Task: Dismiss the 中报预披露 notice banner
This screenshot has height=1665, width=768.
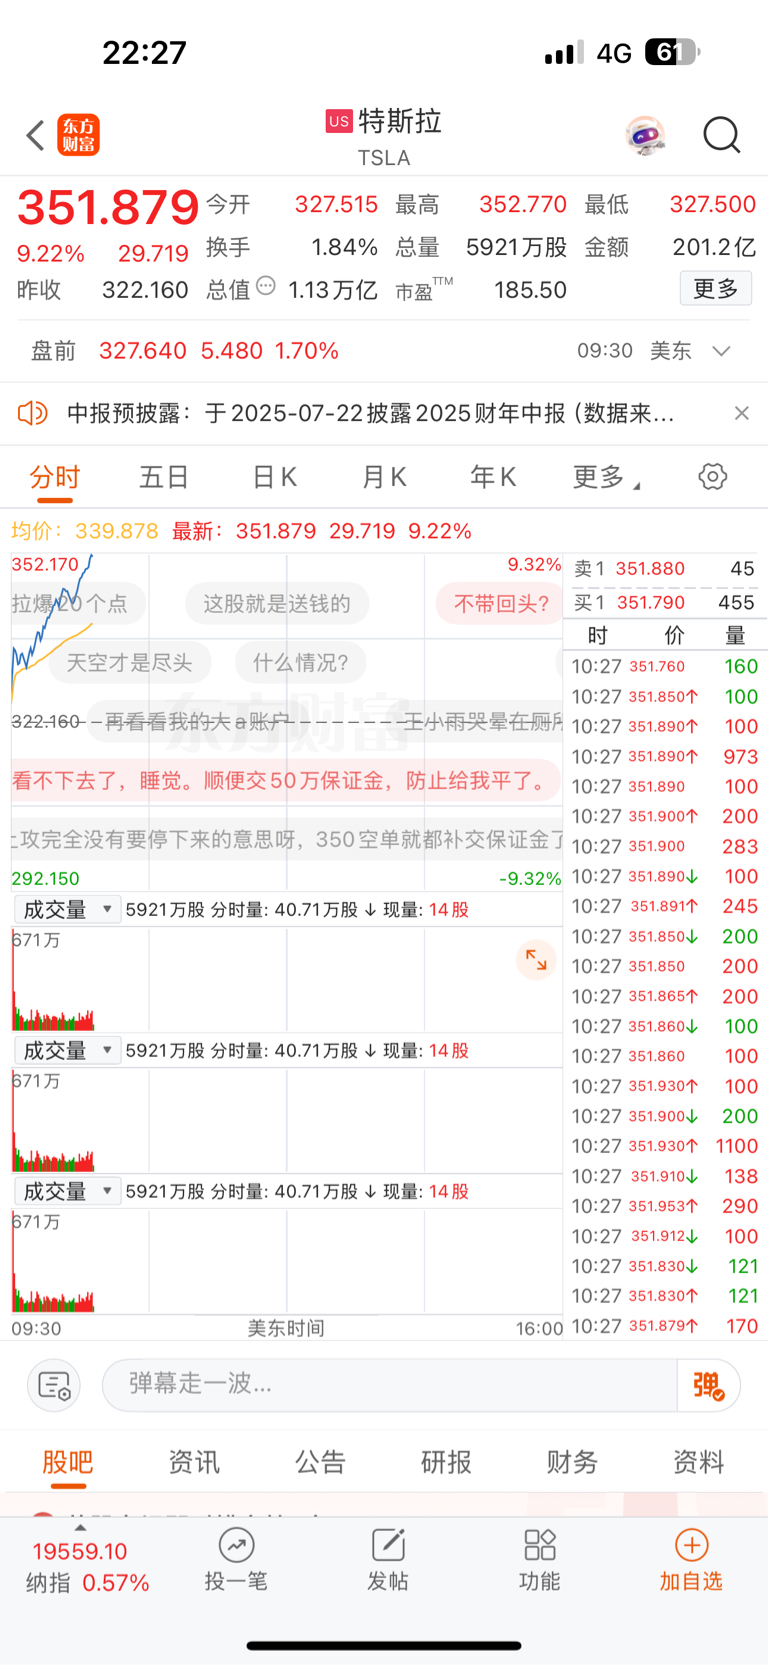Action: [741, 413]
